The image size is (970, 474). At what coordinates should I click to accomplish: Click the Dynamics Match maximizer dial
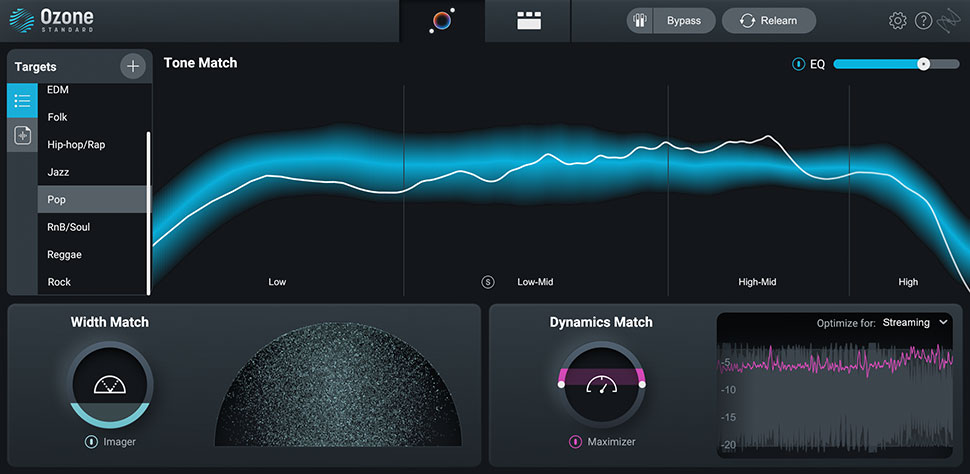(x=600, y=384)
